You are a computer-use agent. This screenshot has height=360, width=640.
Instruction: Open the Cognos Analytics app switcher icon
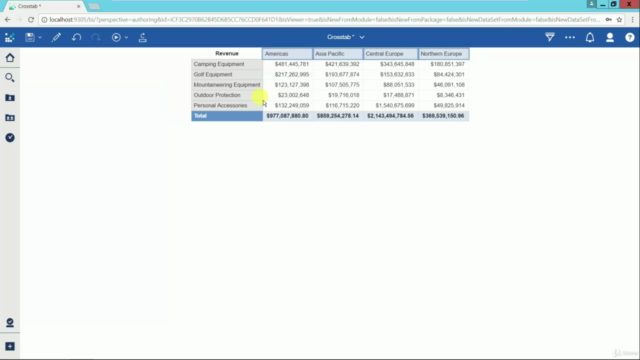tap(10, 38)
